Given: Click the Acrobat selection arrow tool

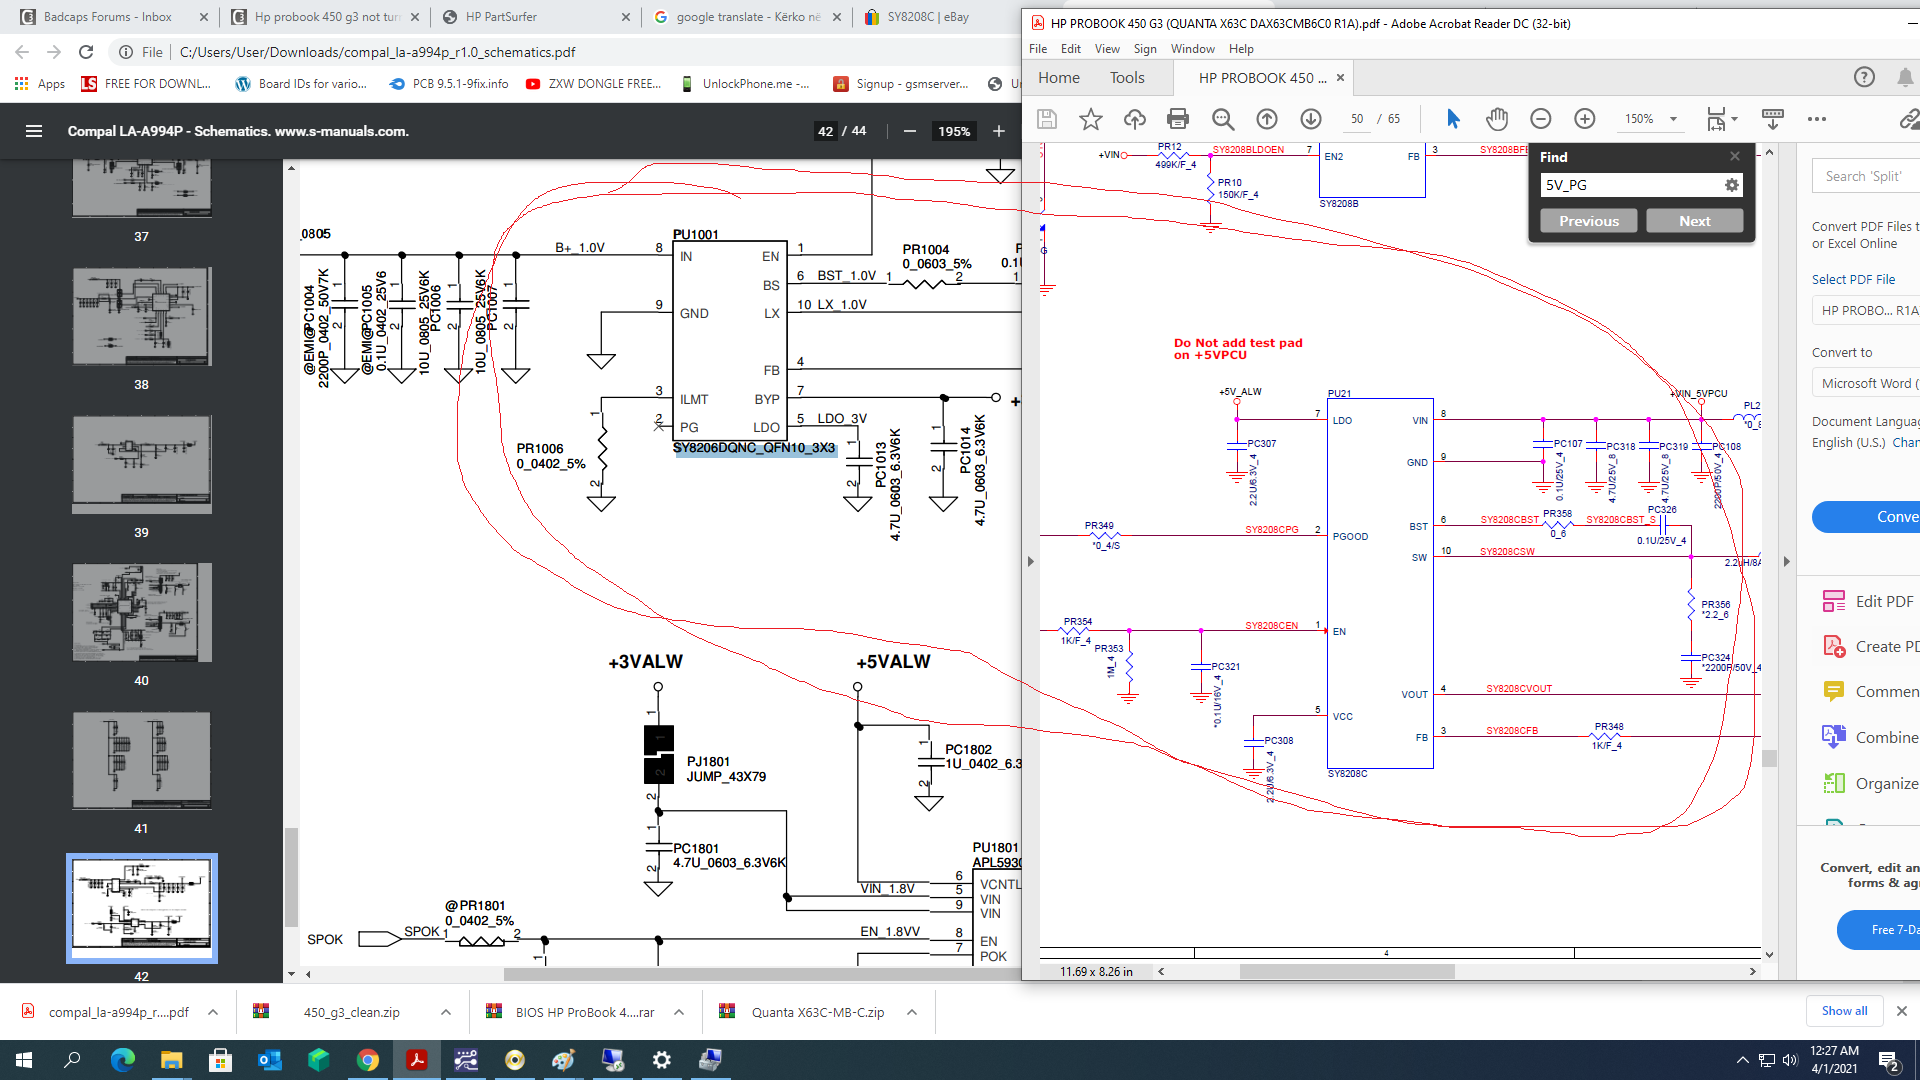Looking at the screenshot, I should pyautogui.click(x=1453, y=119).
